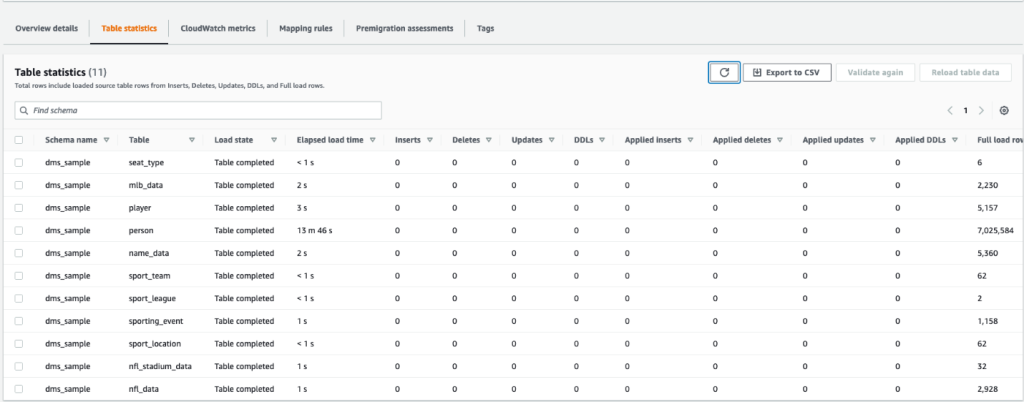
Task: Toggle the select-all header checkbox
Action: point(19,140)
